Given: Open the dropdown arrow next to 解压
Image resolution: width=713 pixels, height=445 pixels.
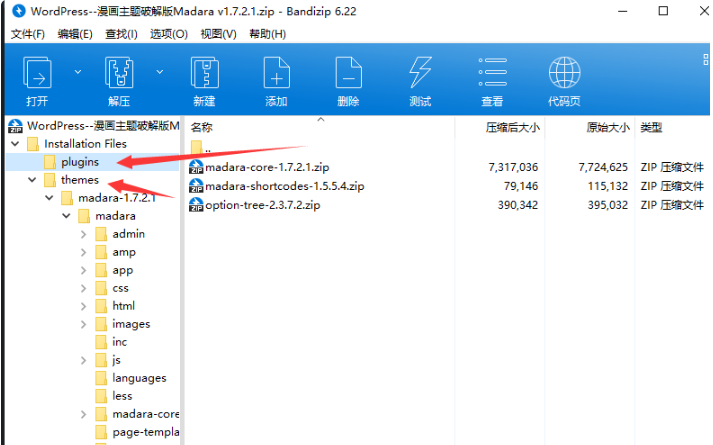Looking at the screenshot, I should click(160, 72).
